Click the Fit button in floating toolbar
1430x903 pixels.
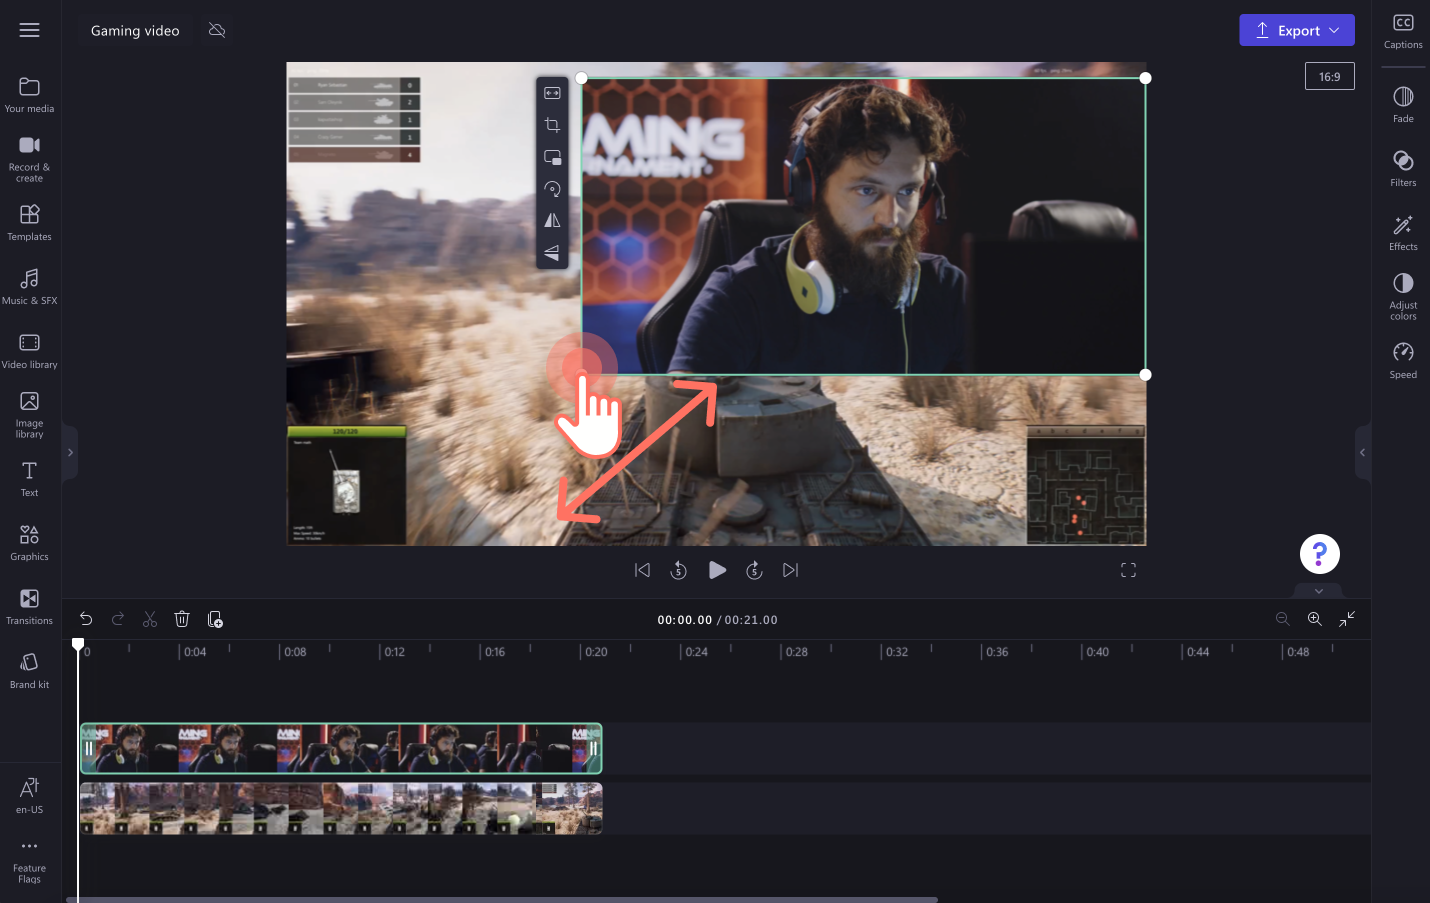point(552,93)
